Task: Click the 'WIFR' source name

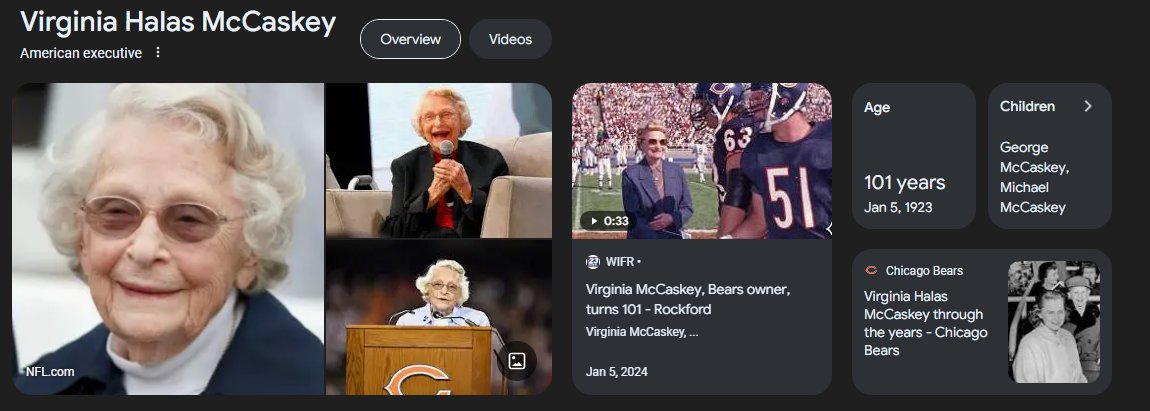Action: [x=620, y=262]
